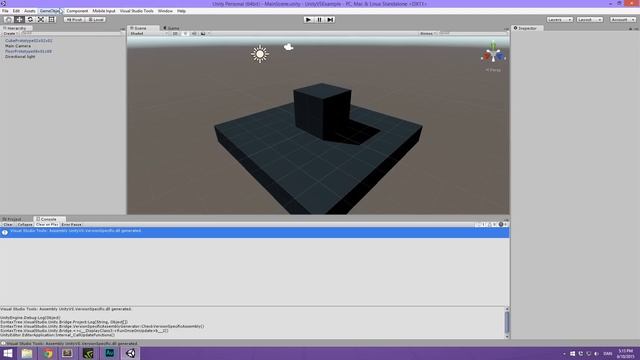Image resolution: width=640 pixels, height=360 pixels.
Task: Select the Hand tool in toolbar
Action: 8,20
